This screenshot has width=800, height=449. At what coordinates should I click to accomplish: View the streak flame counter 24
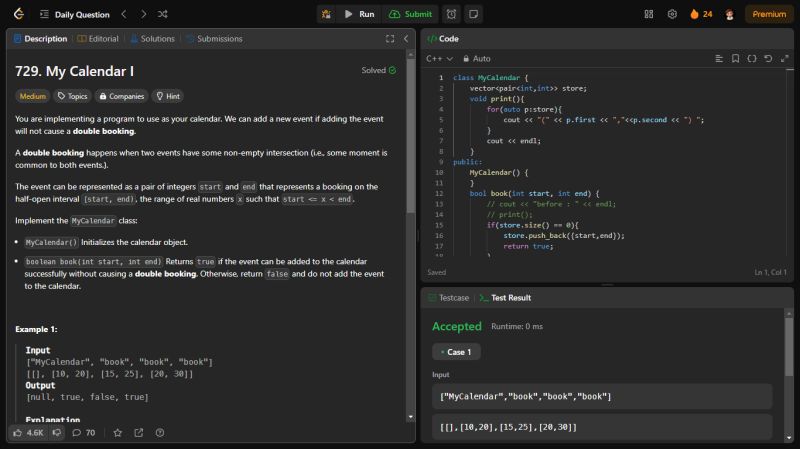pyautogui.click(x=701, y=14)
